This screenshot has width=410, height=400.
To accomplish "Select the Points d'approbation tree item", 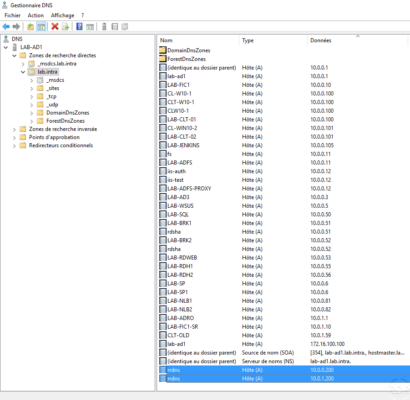I will [x=54, y=137].
